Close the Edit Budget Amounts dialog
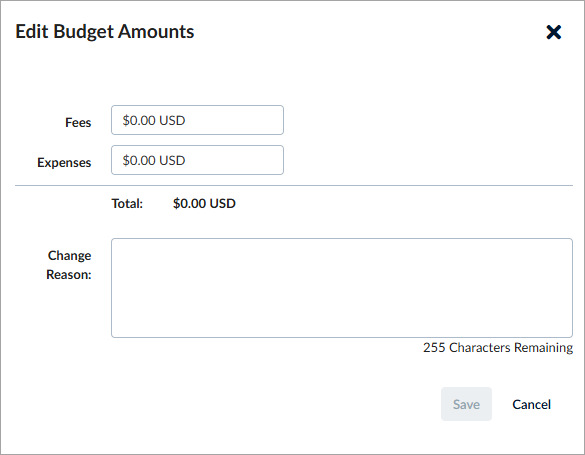Image resolution: width=585 pixels, height=455 pixels. pyautogui.click(x=554, y=32)
